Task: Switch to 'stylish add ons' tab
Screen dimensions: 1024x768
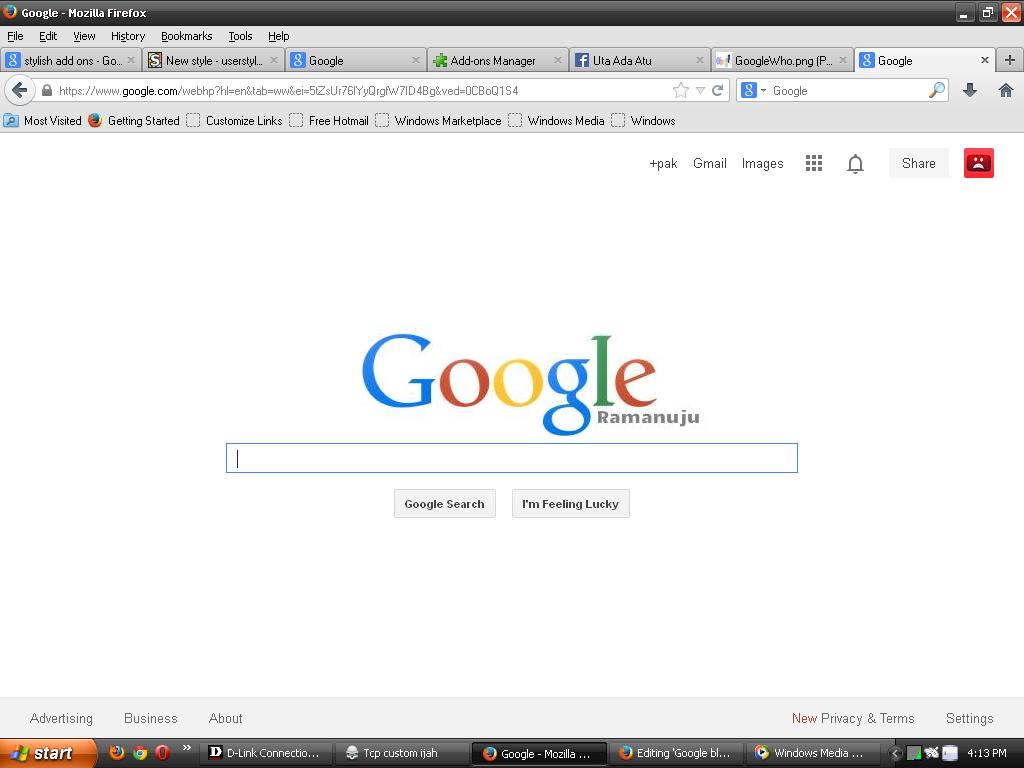Action: point(71,60)
